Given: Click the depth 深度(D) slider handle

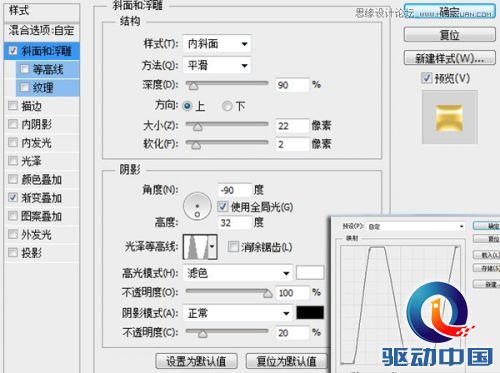Looking at the screenshot, I should click(x=193, y=86).
